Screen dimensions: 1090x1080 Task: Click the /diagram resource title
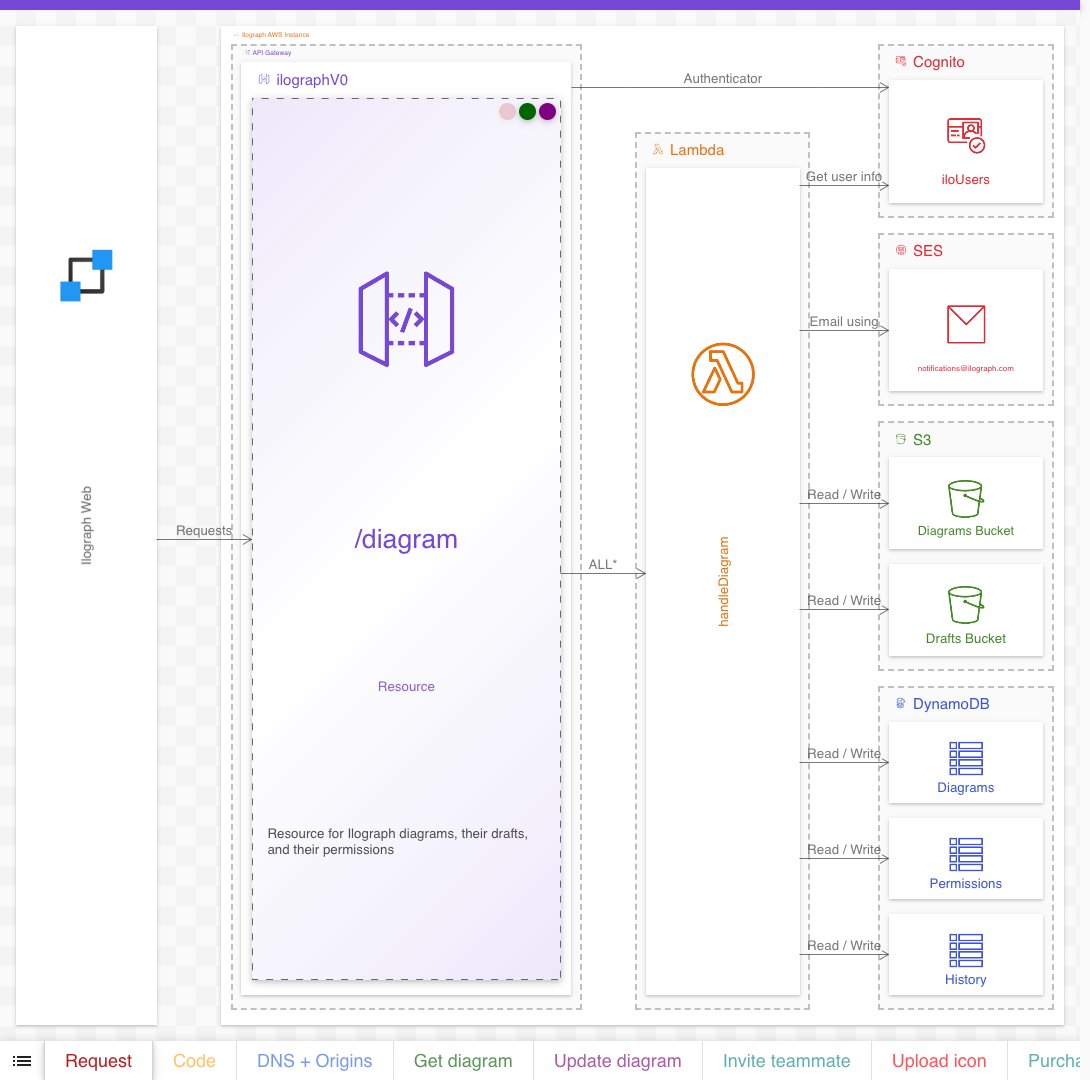click(406, 539)
